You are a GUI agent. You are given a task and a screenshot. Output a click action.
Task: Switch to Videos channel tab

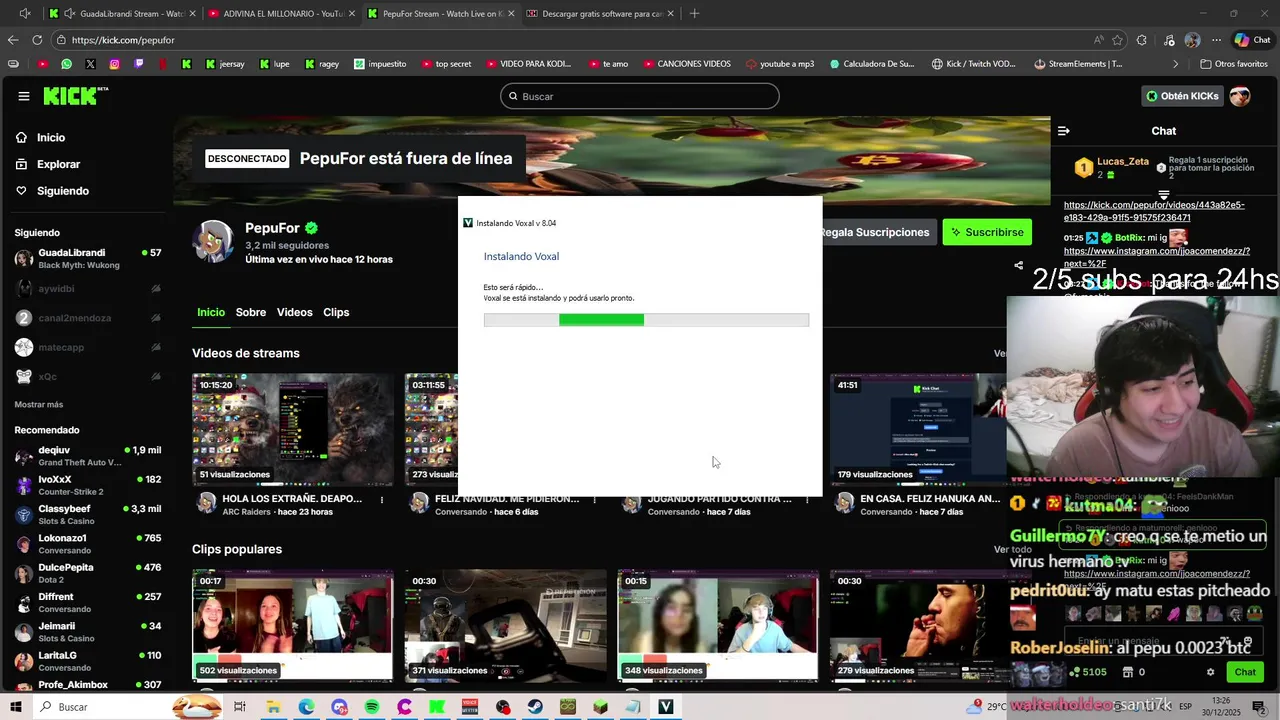pos(295,313)
